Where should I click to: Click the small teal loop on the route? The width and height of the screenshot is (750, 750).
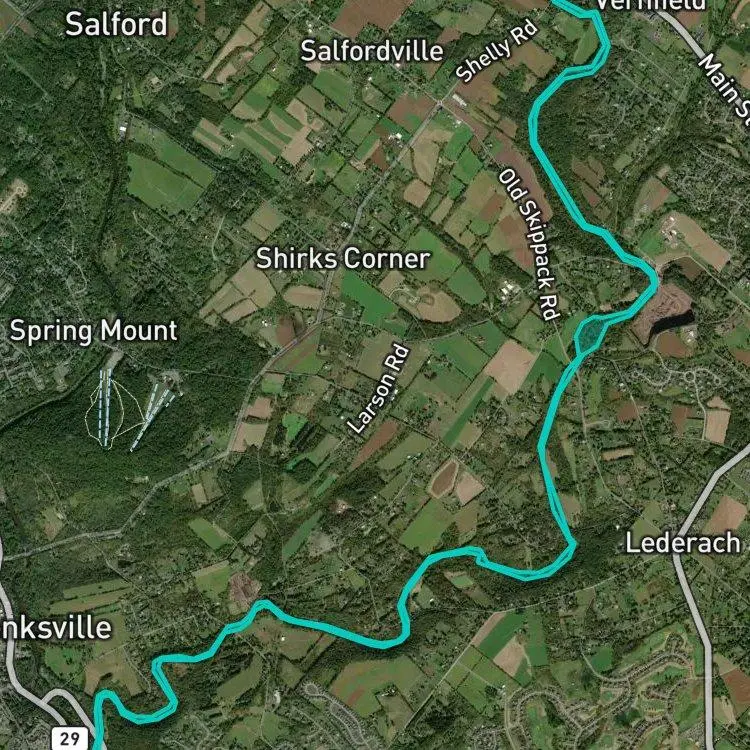(591, 334)
